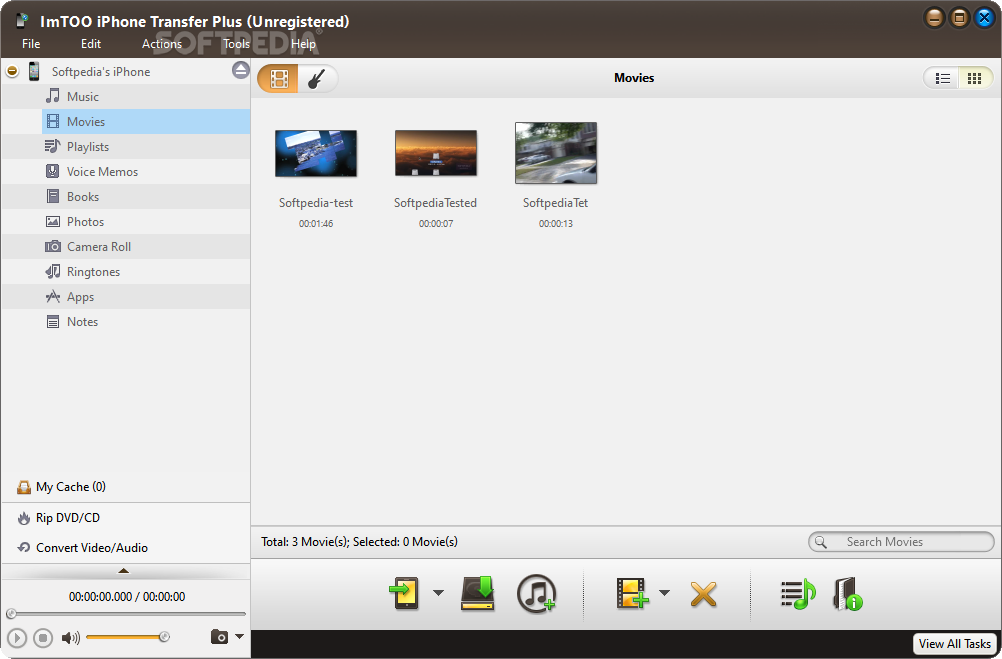Switch to list view mode
This screenshot has width=1002, height=659.
pos(943,79)
